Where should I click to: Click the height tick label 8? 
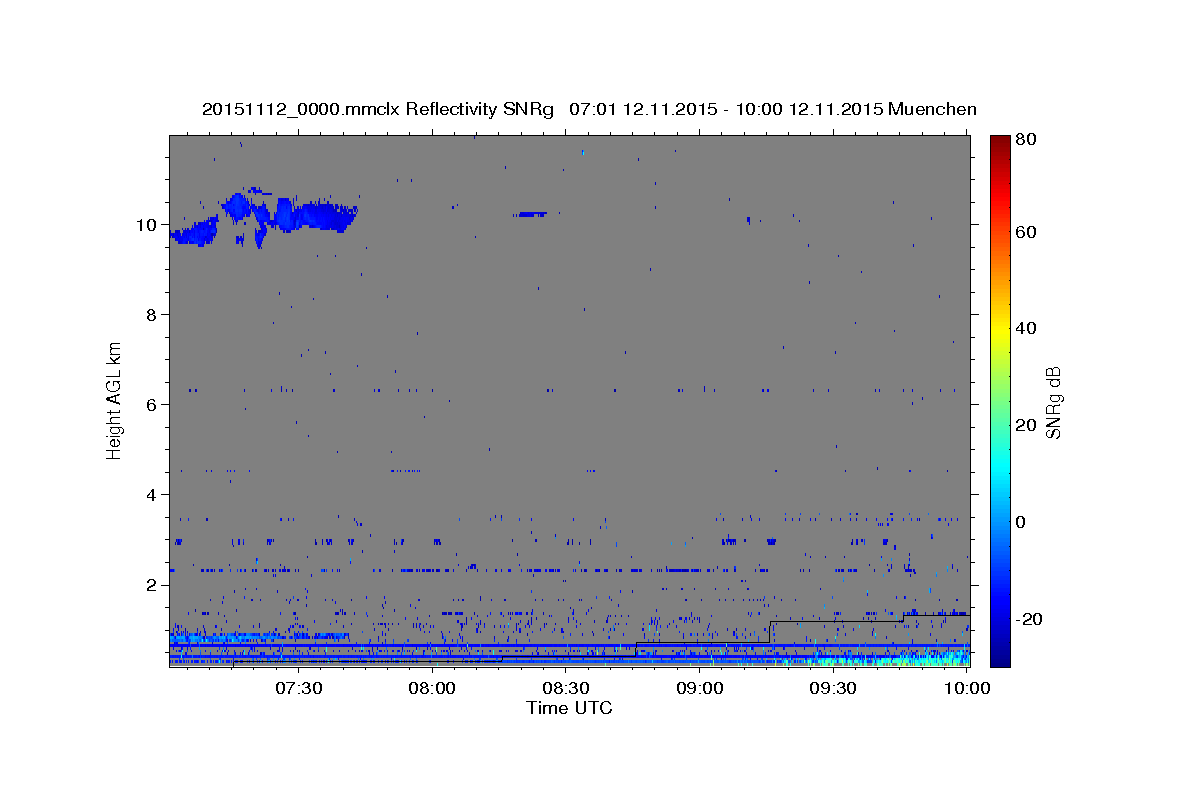[153, 315]
